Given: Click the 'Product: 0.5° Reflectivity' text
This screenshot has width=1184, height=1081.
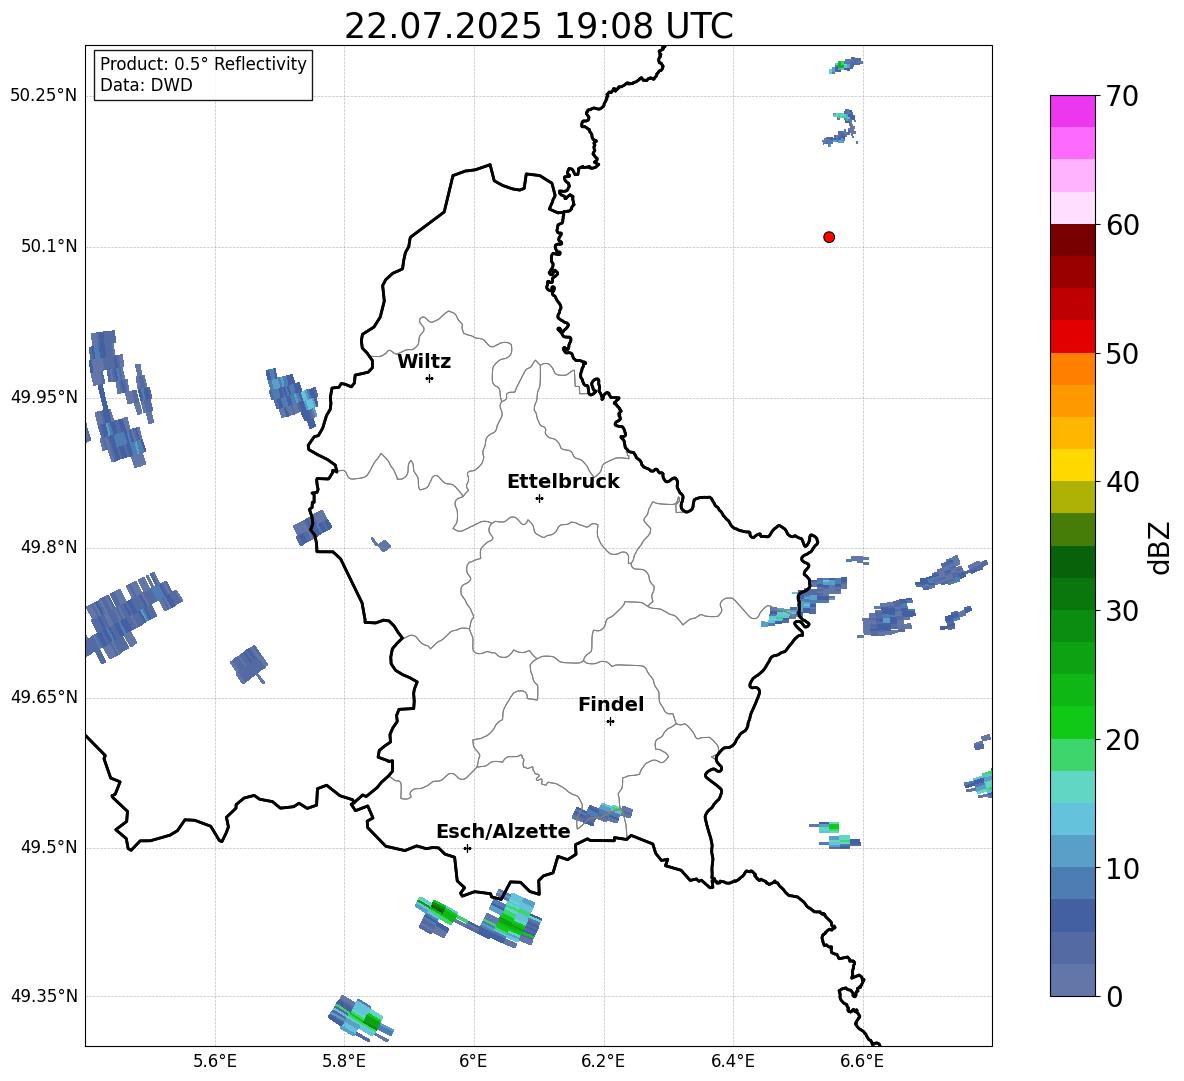Looking at the screenshot, I should (203, 64).
